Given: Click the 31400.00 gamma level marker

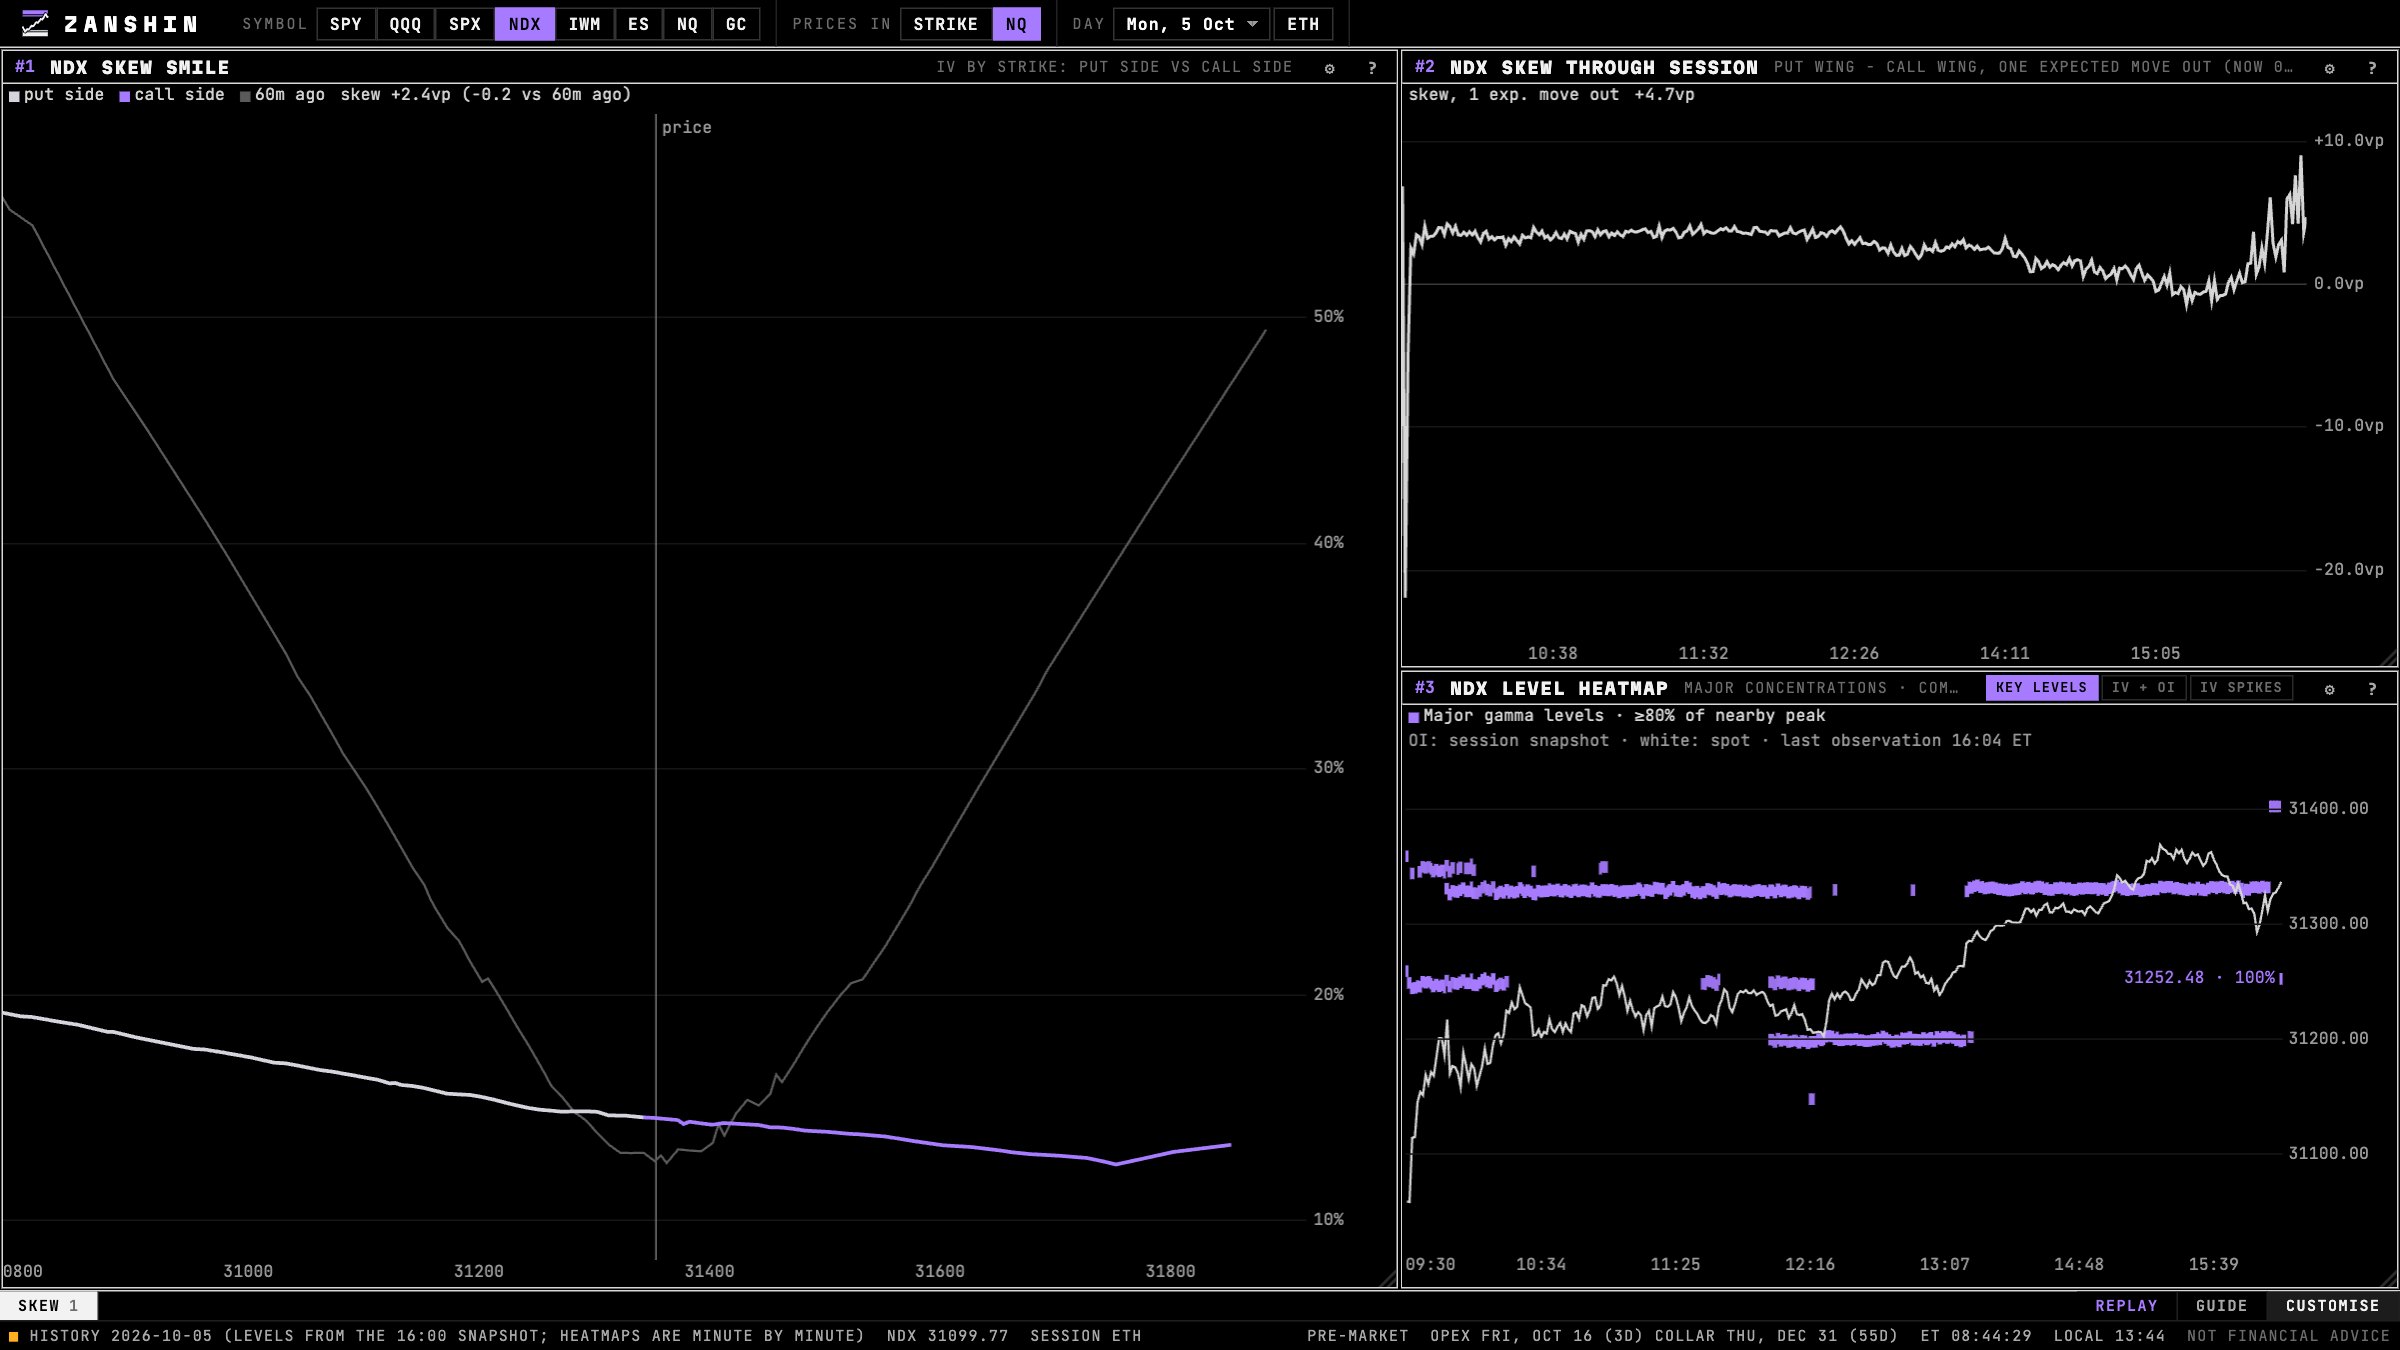Looking at the screenshot, I should (x=2275, y=806).
